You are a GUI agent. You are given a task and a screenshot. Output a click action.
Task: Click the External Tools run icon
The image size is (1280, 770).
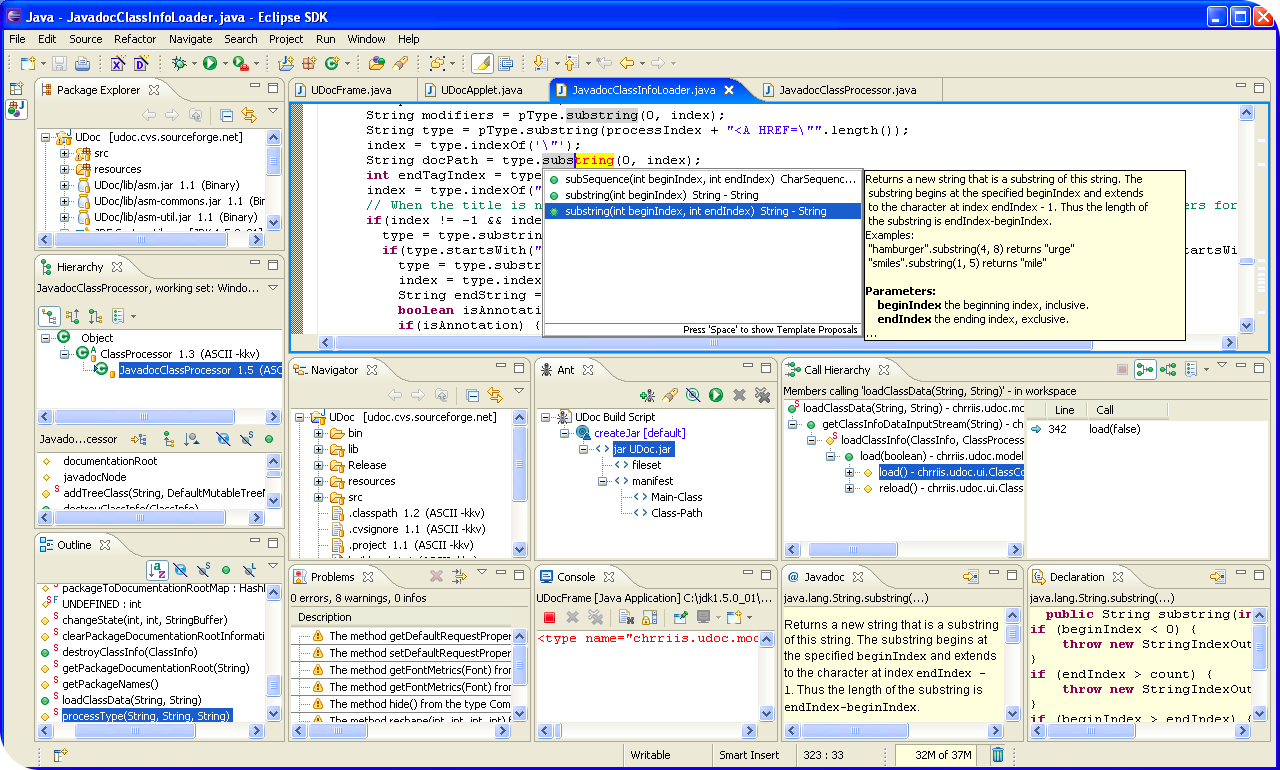point(241,63)
